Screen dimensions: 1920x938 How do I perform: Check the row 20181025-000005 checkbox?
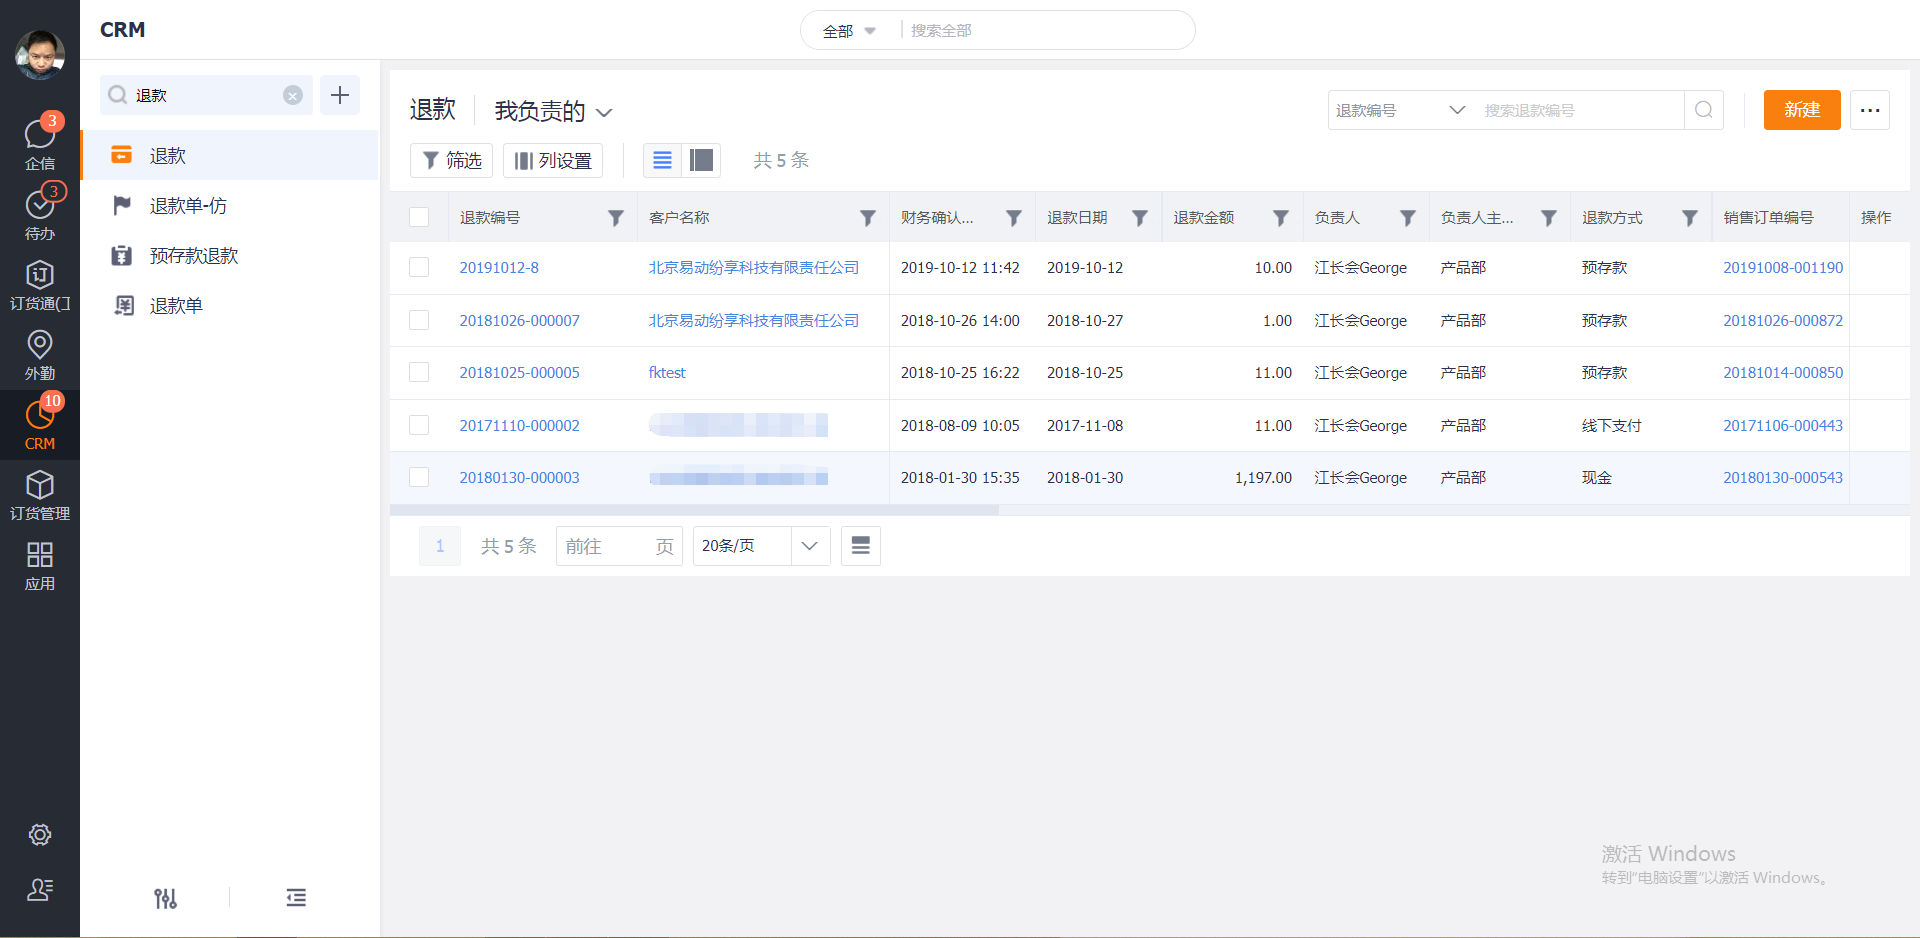click(x=419, y=372)
